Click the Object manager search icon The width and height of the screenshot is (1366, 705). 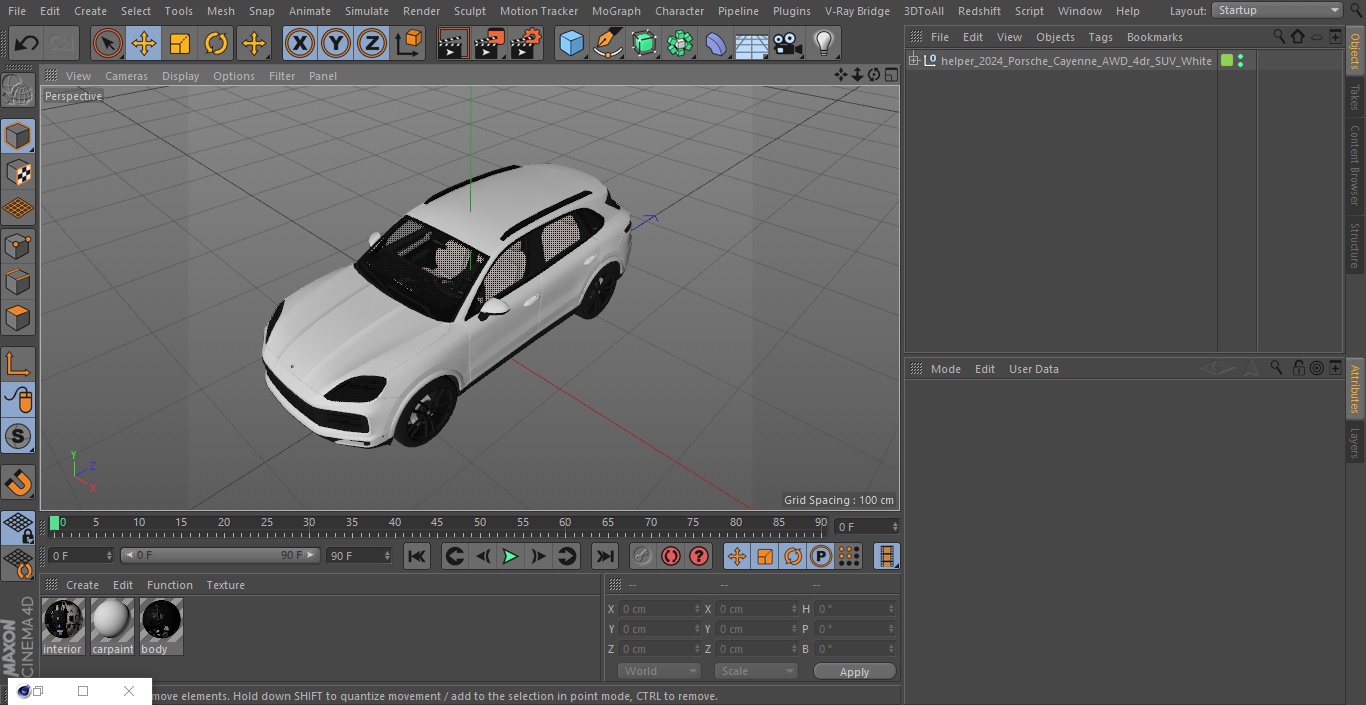point(1279,36)
